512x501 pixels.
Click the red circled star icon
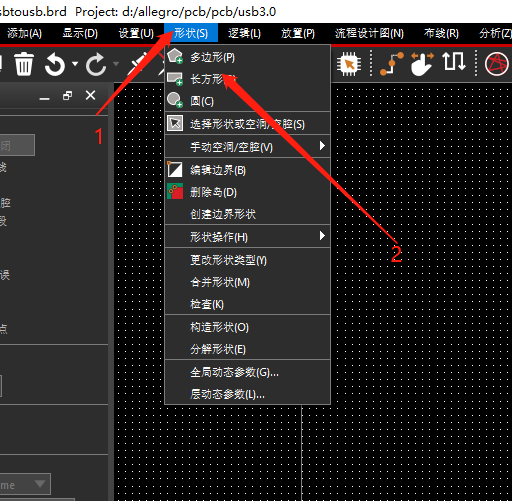497,64
